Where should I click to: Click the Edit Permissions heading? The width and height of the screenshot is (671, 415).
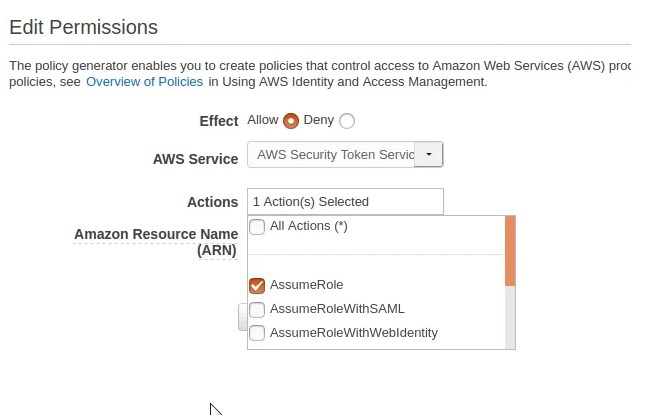coord(83,27)
